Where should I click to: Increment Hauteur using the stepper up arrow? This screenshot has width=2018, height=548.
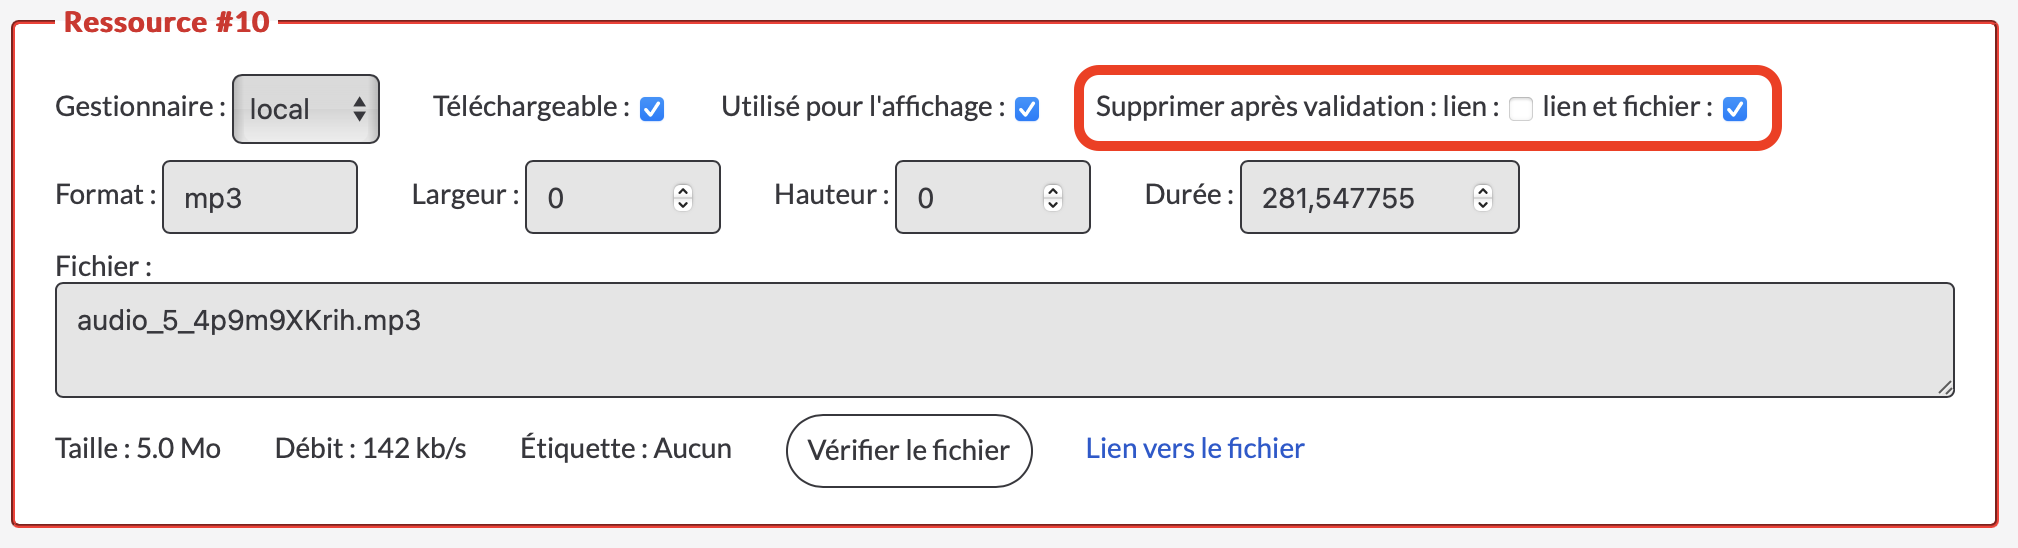[1053, 190]
